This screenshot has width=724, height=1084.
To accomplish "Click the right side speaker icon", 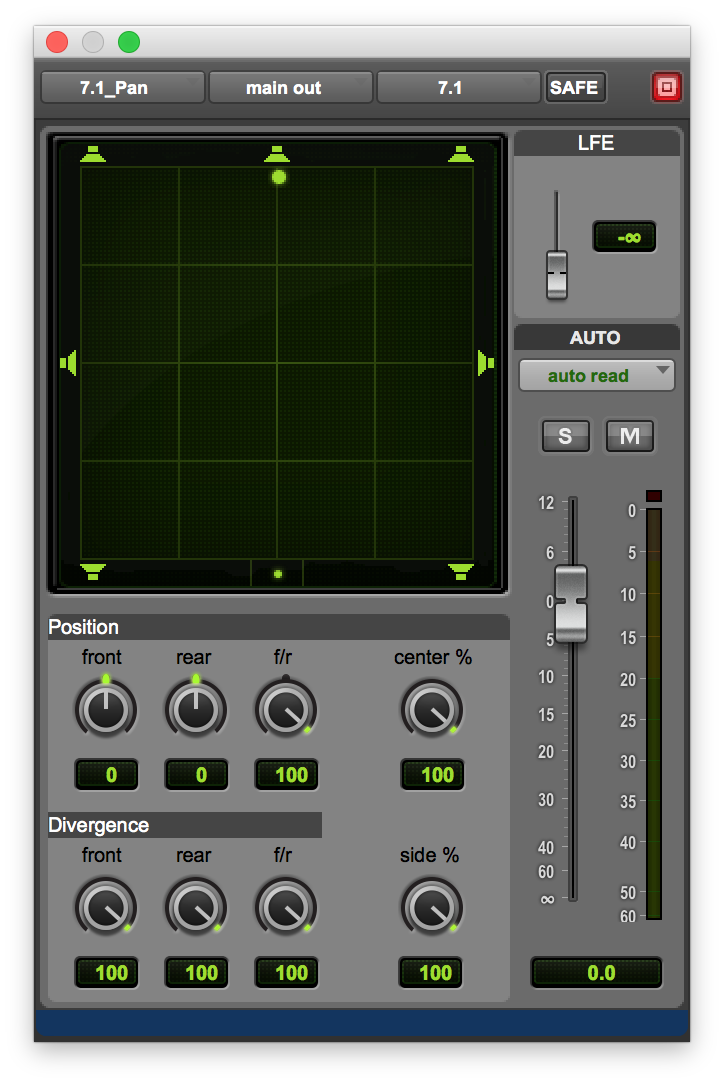I will tap(486, 362).
